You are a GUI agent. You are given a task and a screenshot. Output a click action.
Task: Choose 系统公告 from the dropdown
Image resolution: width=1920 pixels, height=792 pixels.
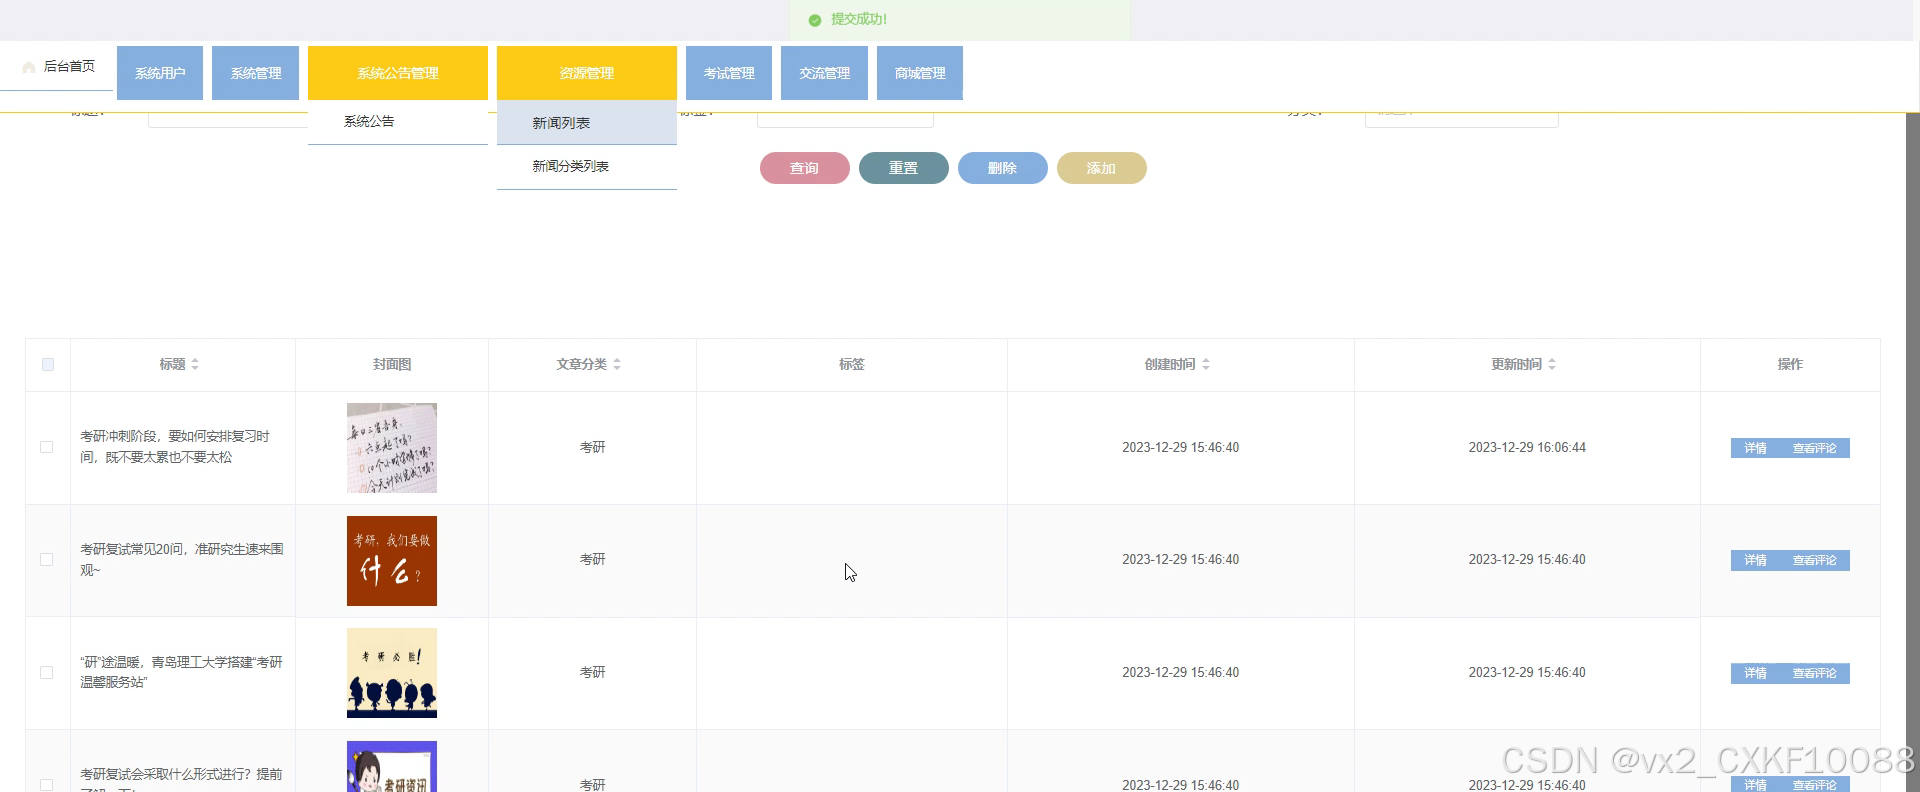pyautogui.click(x=398, y=122)
